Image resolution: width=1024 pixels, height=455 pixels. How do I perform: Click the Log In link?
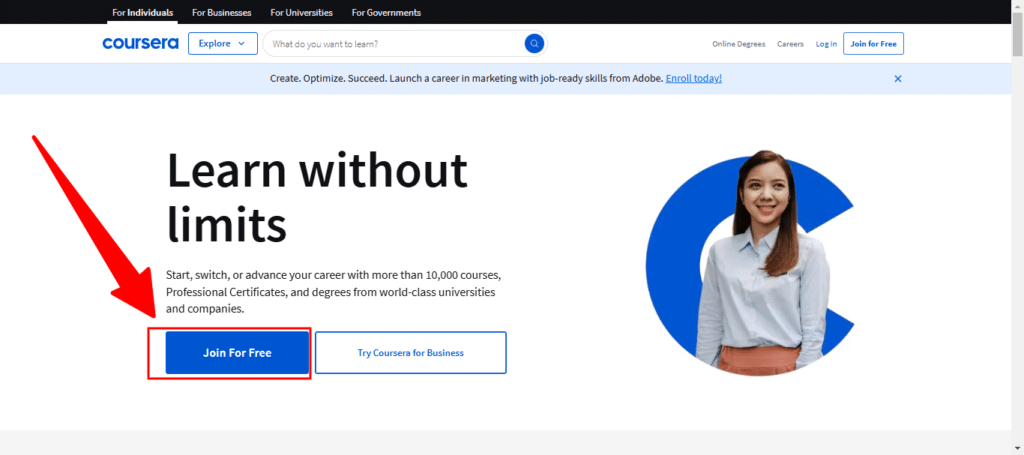pos(826,44)
